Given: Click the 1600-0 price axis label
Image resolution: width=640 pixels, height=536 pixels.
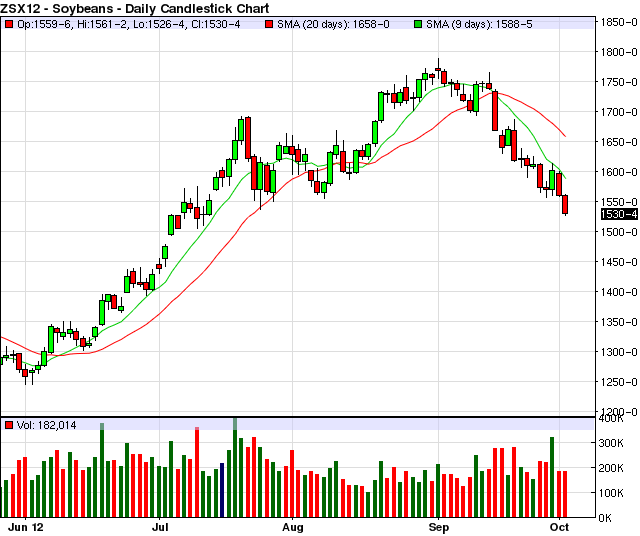Looking at the screenshot, I should pyautogui.click(x=619, y=172).
